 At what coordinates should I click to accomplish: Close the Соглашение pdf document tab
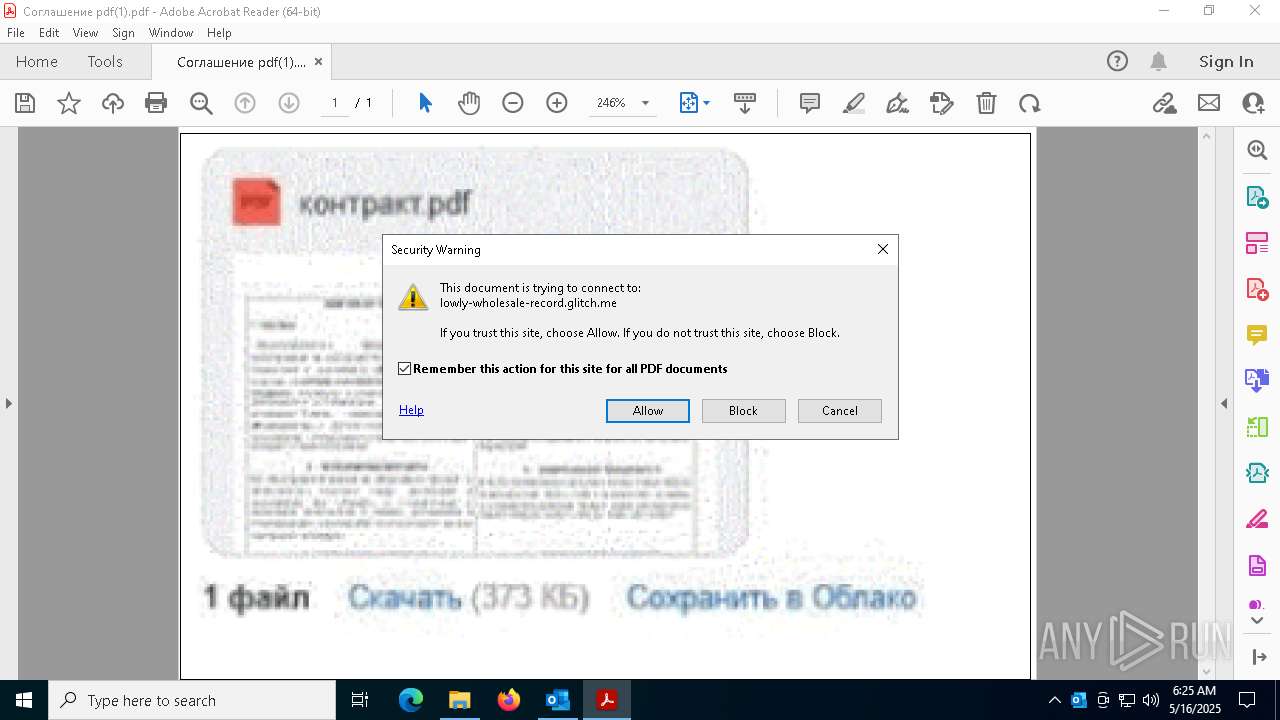[x=318, y=61]
